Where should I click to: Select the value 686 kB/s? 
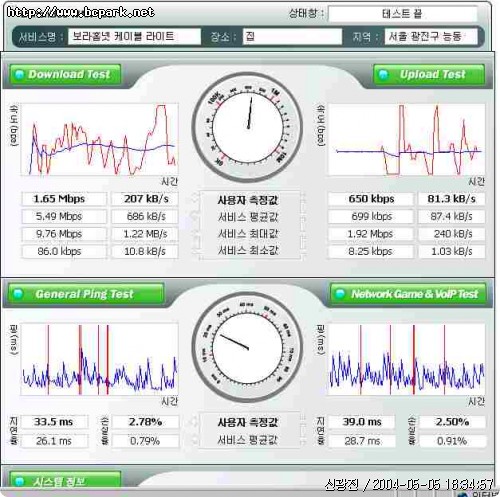(145, 216)
